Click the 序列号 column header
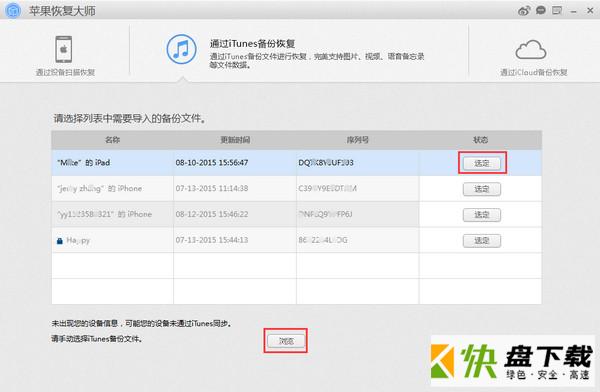The width and height of the screenshot is (600, 392). coord(357,140)
